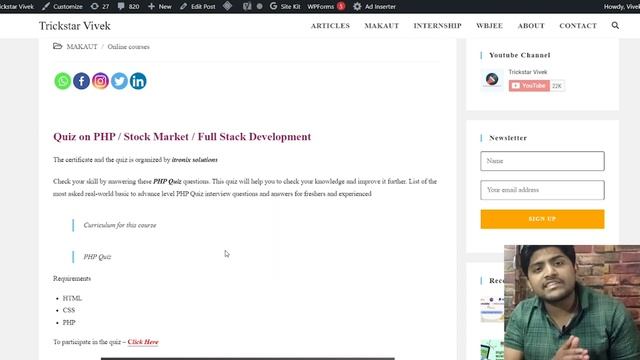The height and width of the screenshot is (360, 640).
Task: Open the Instagram share icon
Action: click(x=100, y=81)
